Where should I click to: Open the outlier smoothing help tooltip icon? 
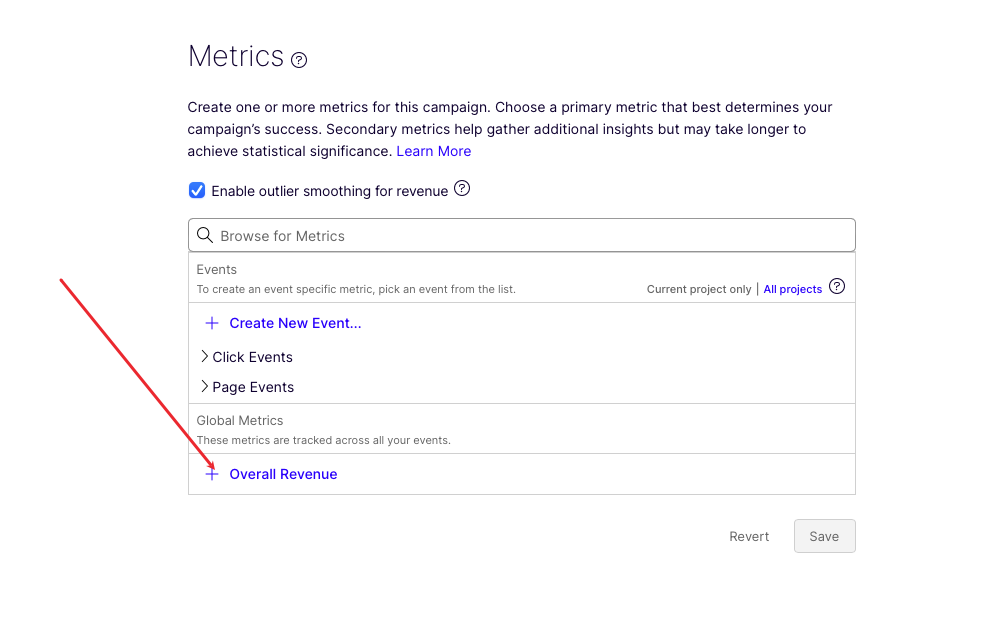click(462, 189)
